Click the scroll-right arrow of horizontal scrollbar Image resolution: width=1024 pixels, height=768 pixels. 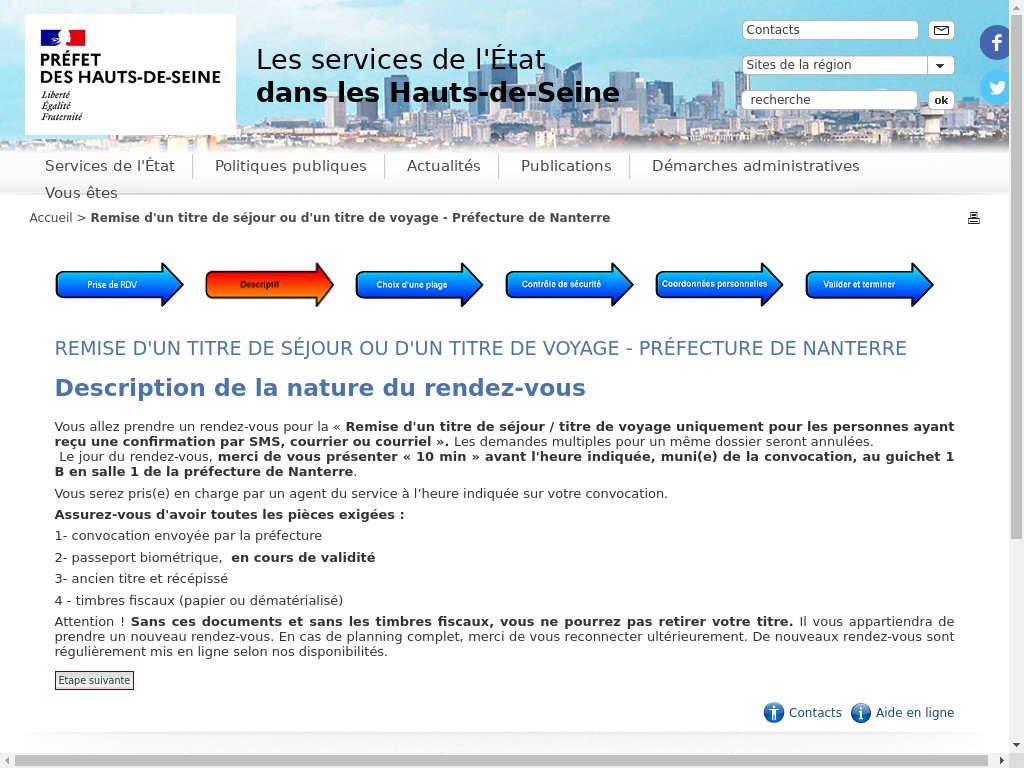coord(1002,761)
